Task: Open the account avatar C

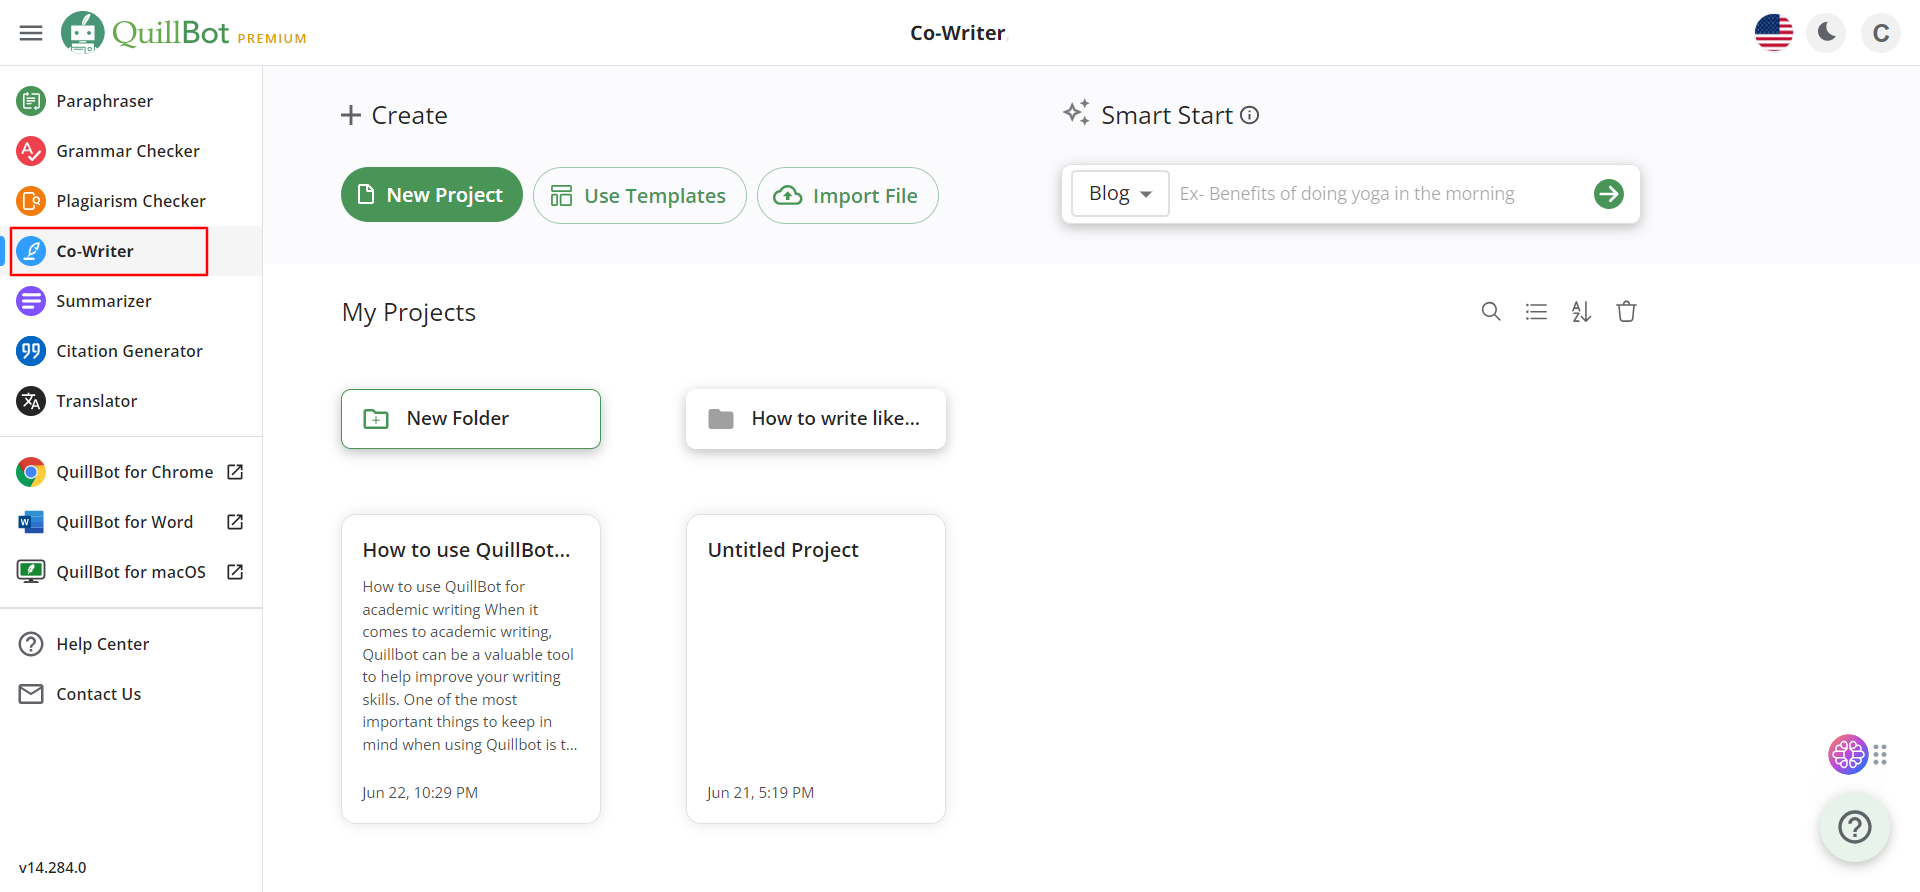Action: pyautogui.click(x=1880, y=33)
